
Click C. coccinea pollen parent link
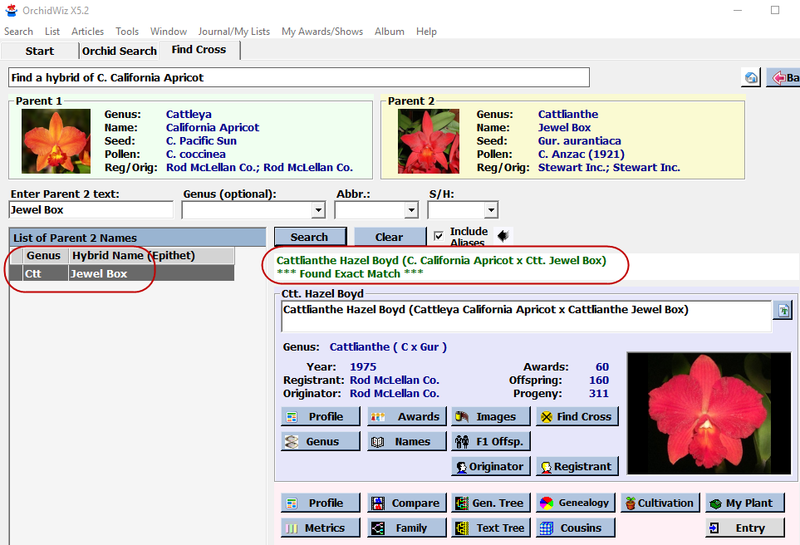(x=196, y=154)
